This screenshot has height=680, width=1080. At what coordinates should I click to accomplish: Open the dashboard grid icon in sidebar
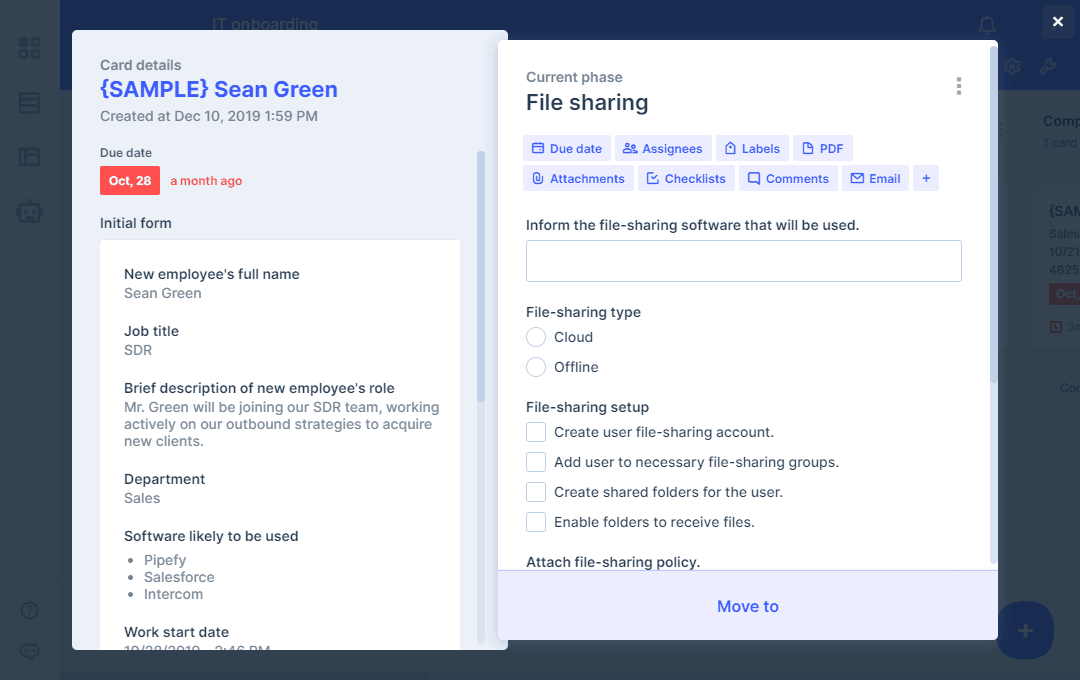(x=30, y=48)
